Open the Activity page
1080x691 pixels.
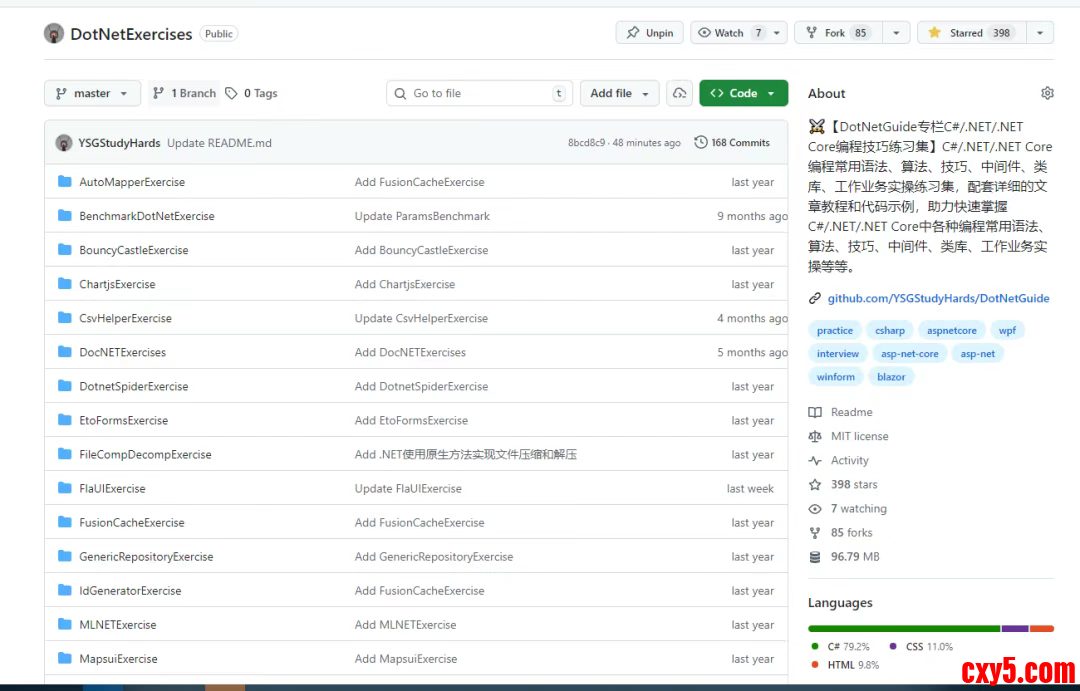(849, 460)
